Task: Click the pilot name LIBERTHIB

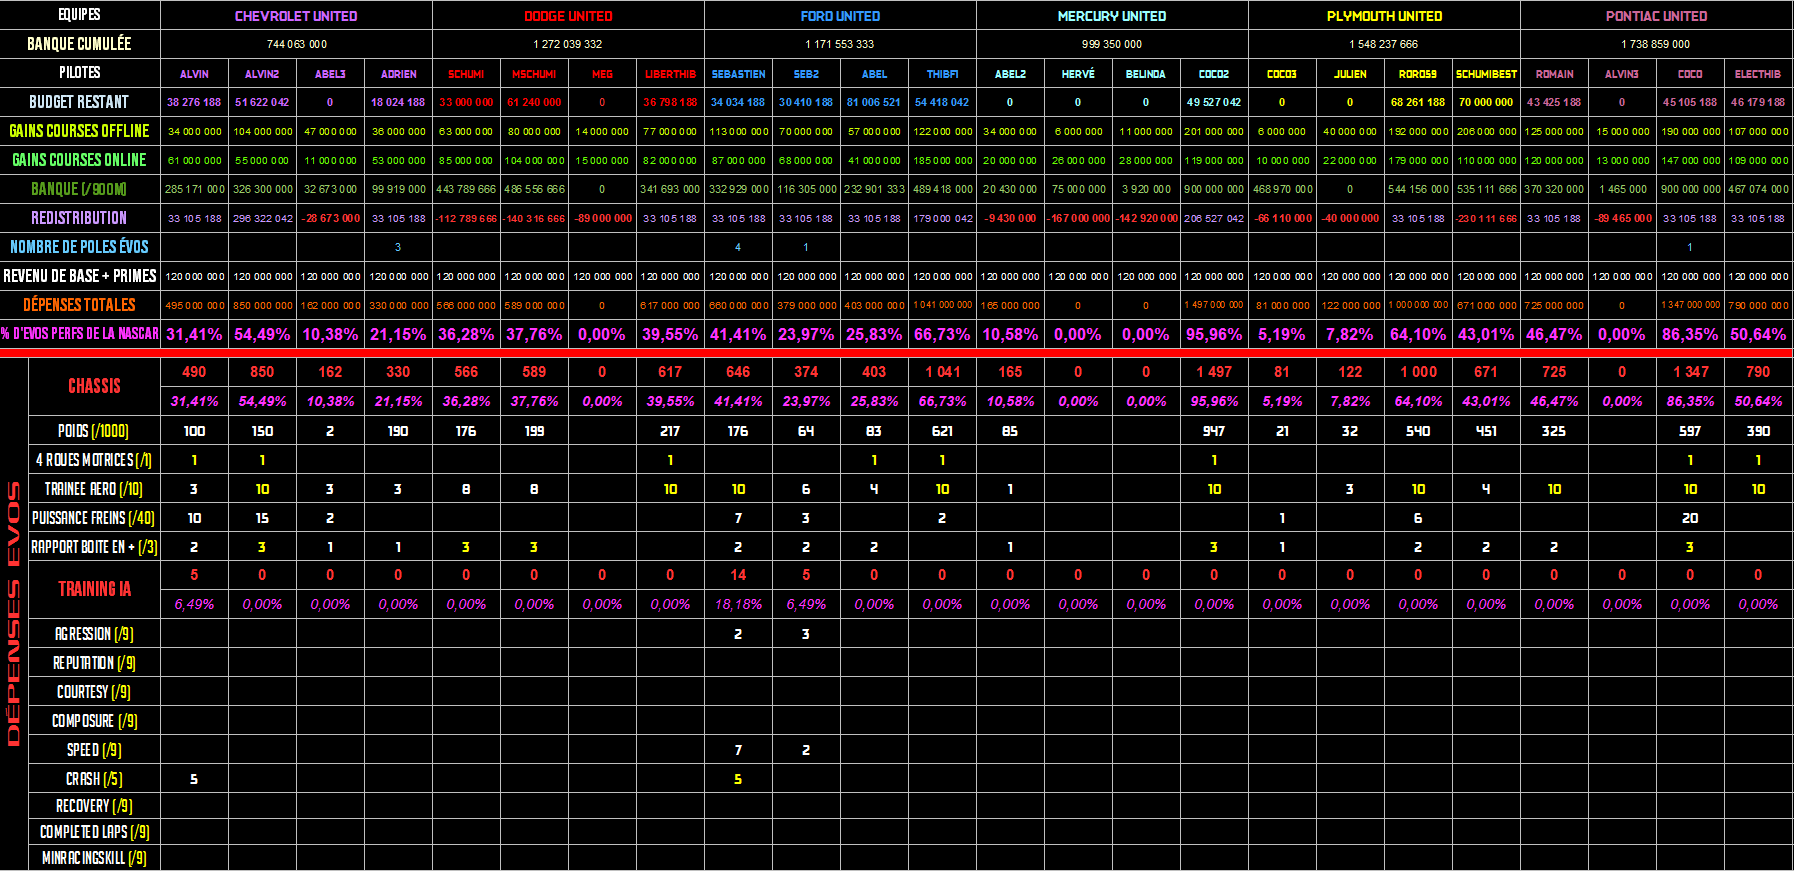Action: pos(670,74)
